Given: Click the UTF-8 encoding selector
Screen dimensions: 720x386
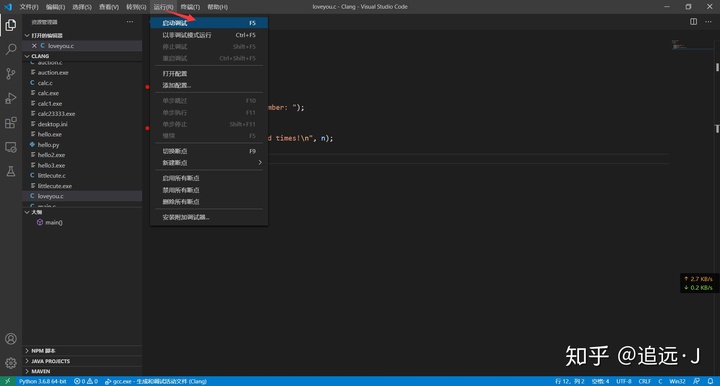Looking at the screenshot, I should (624, 381).
